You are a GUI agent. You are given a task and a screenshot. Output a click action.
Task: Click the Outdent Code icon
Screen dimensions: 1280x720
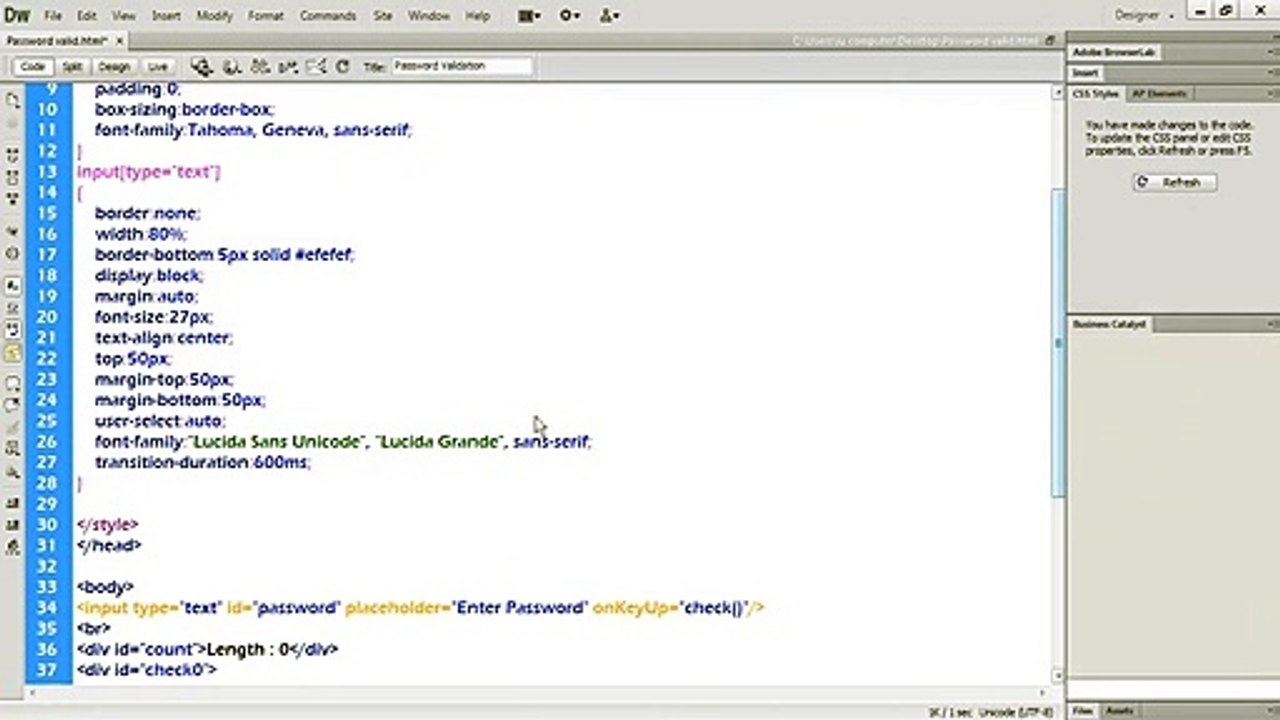click(13, 525)
